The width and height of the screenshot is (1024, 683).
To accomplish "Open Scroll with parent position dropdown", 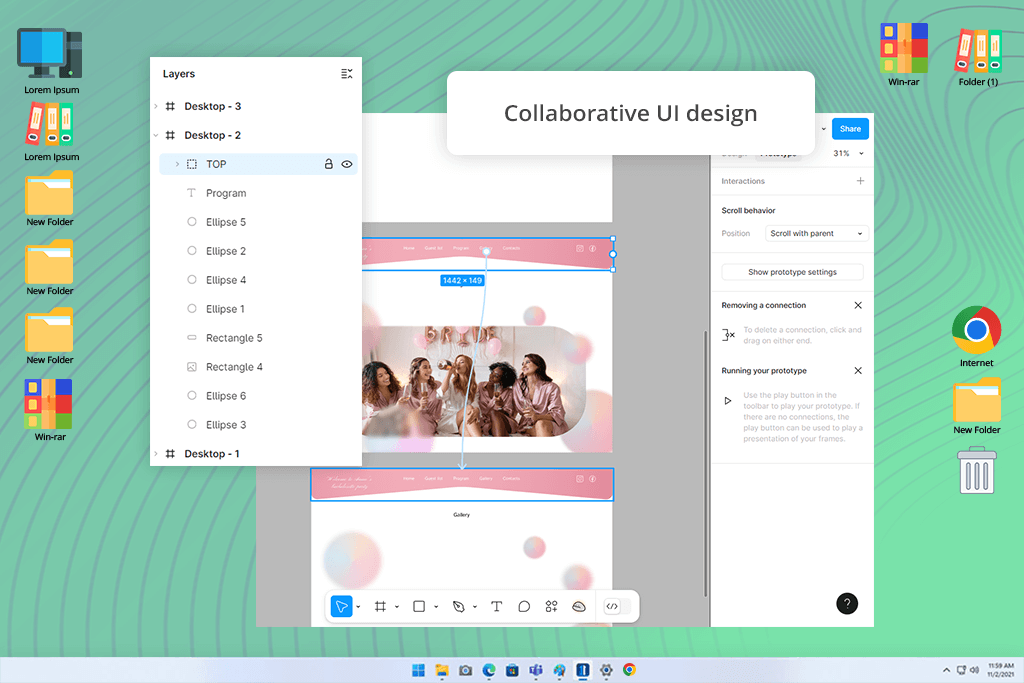I will click(816, 233).
